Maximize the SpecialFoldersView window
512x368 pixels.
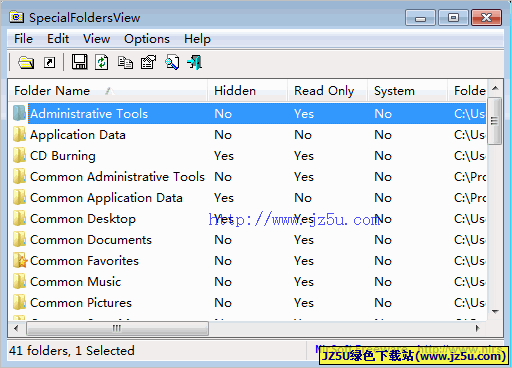(453, 18)
